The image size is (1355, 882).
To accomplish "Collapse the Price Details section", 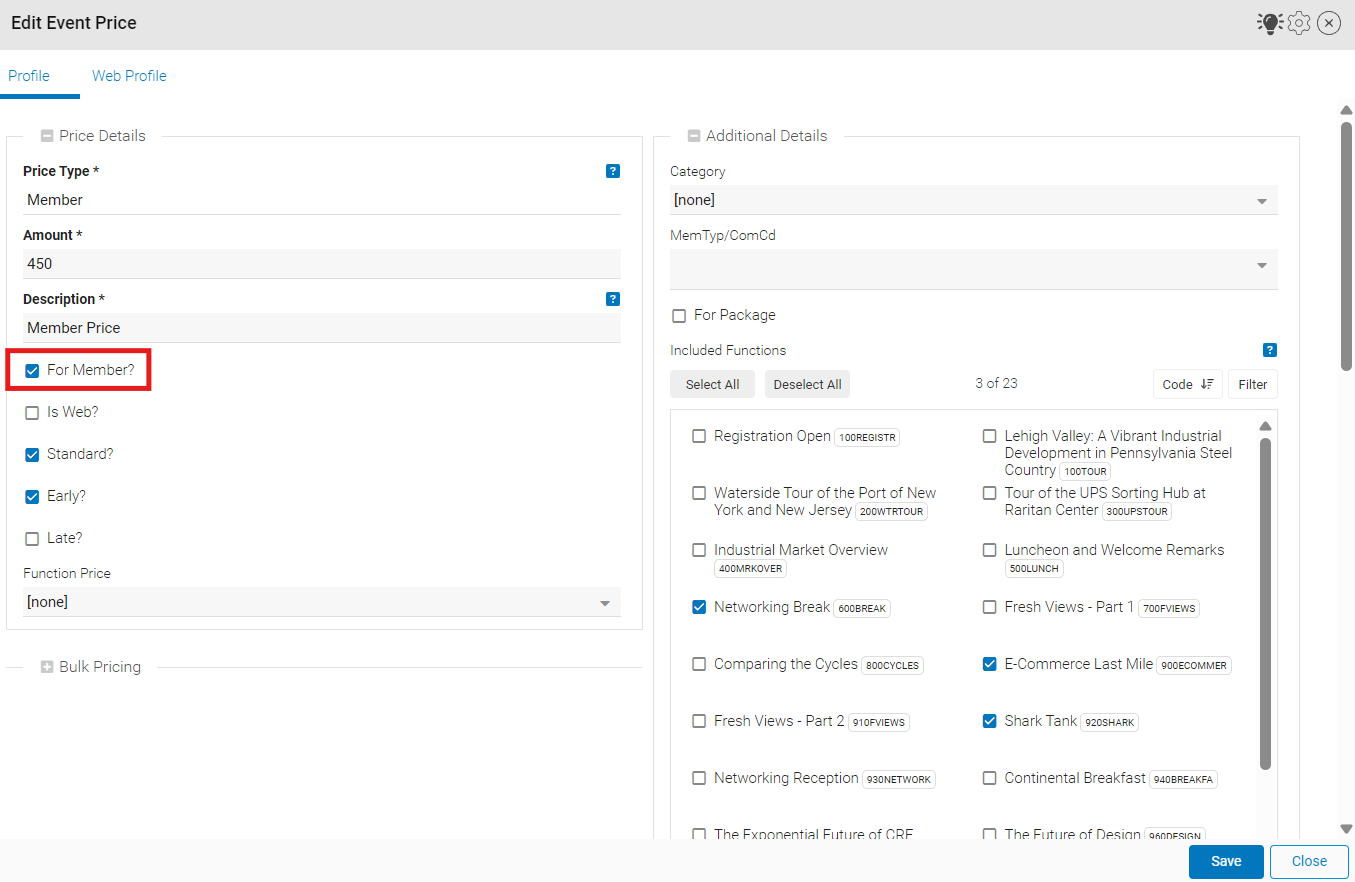I will tap(47, 136).
